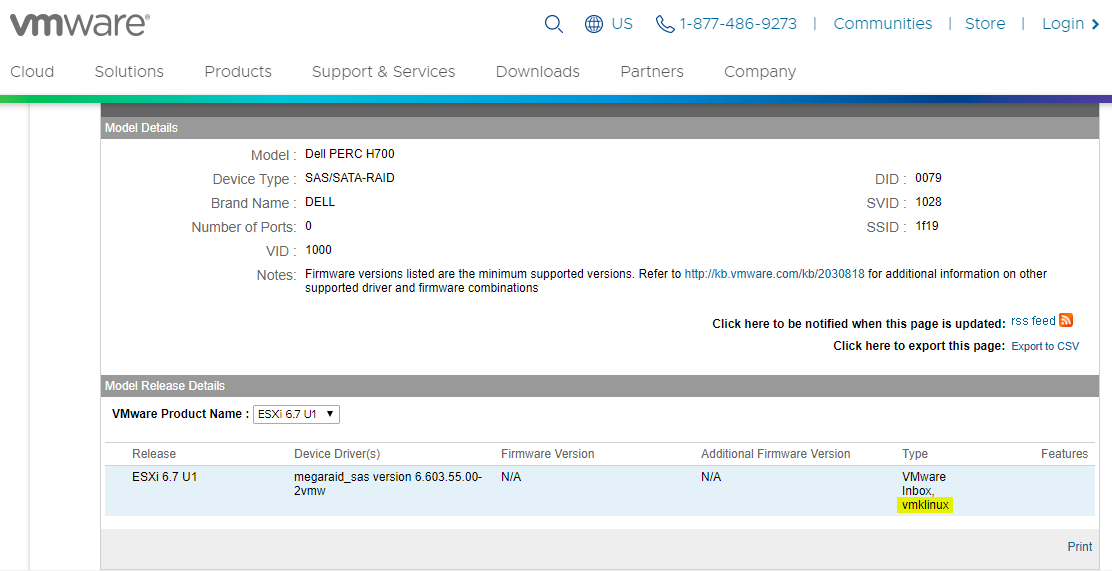Click the Device Driver(s) column header
Image resolution: width=1112 pixels, height=571 pixels.
(337, 454)
